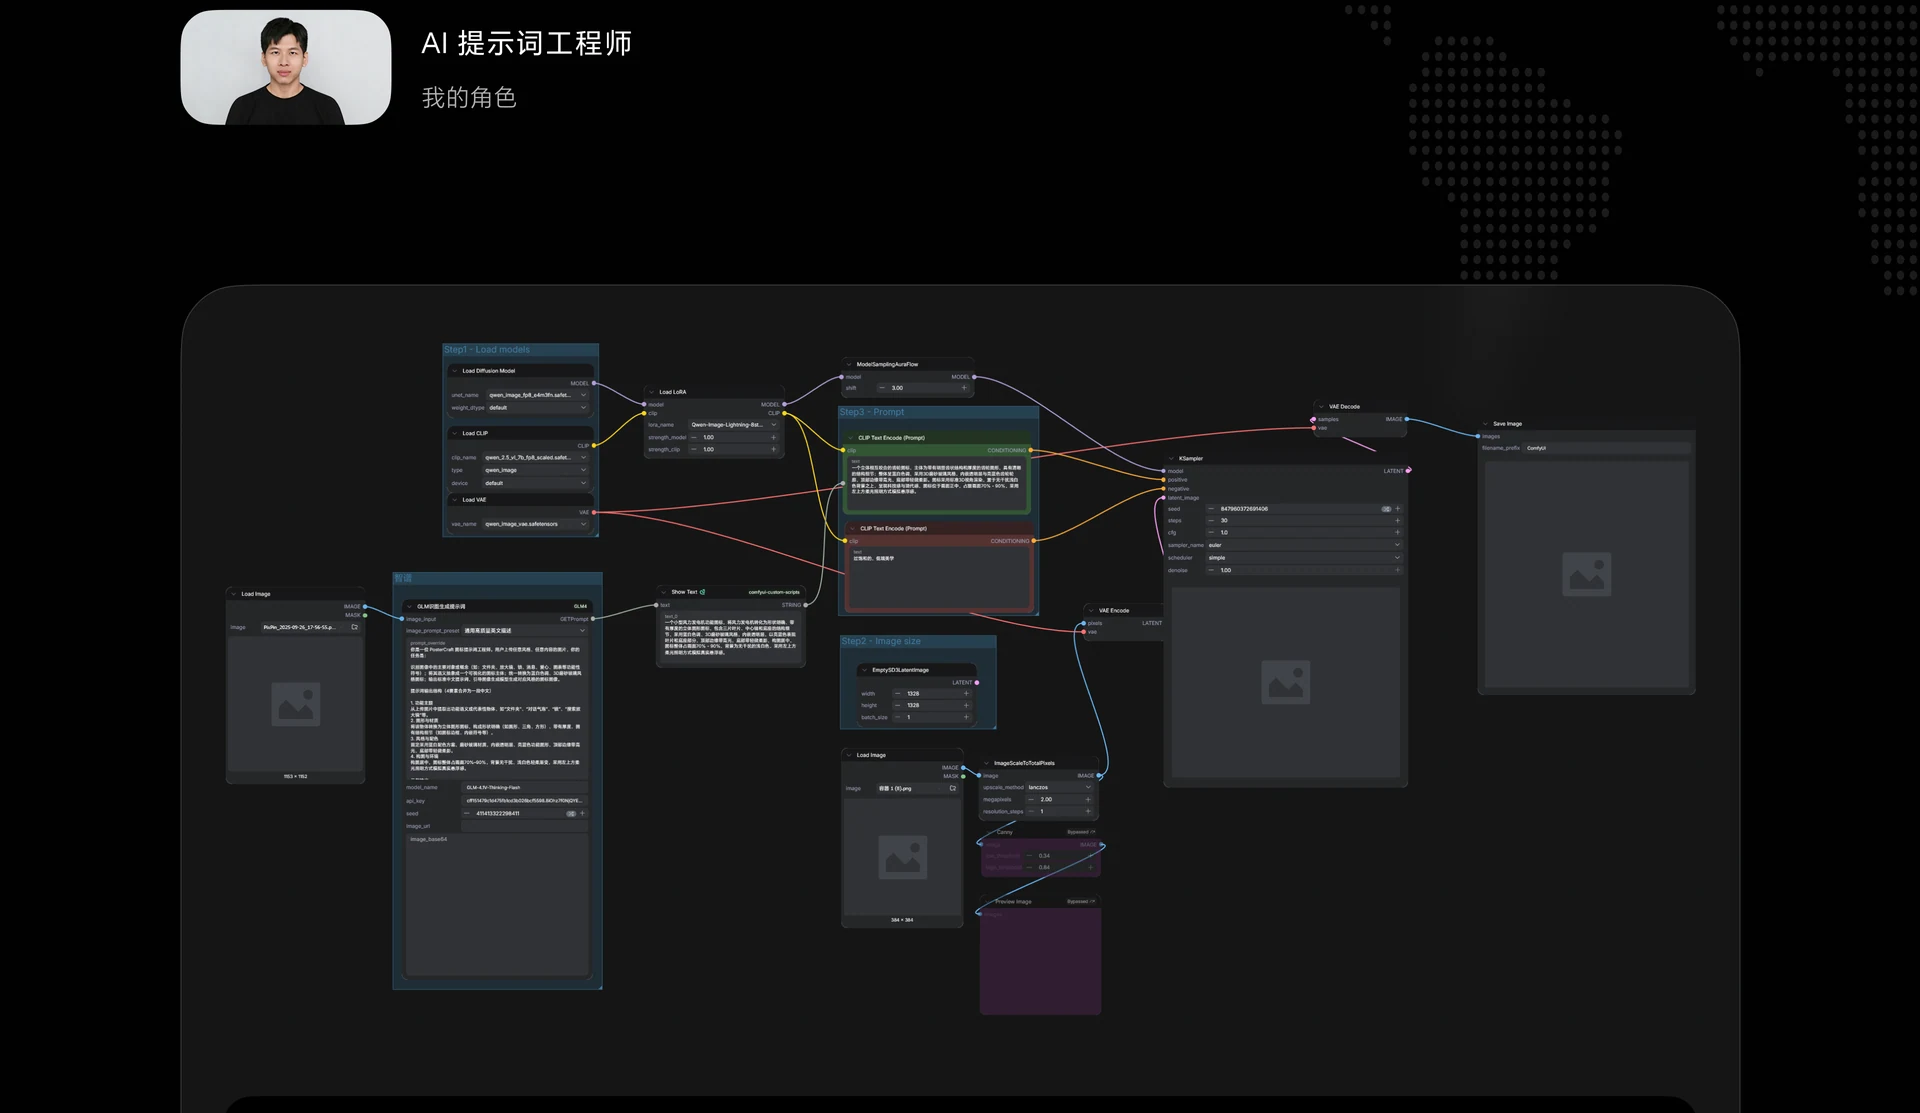This screenshot has width=1920, height=1113.
Task: Increase shift value in ModelSamplingAuraFlow
Action: [964, 388]
